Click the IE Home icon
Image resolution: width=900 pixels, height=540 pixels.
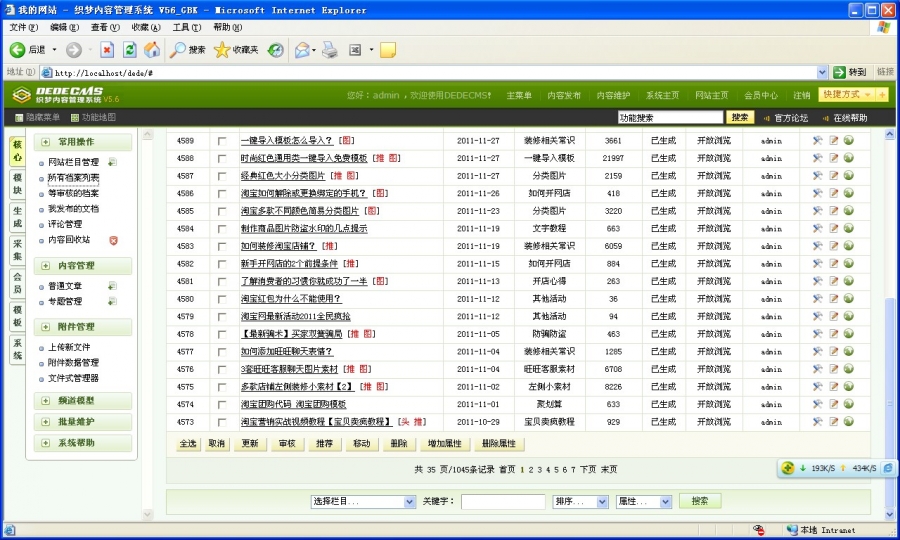tap(152, 50)
